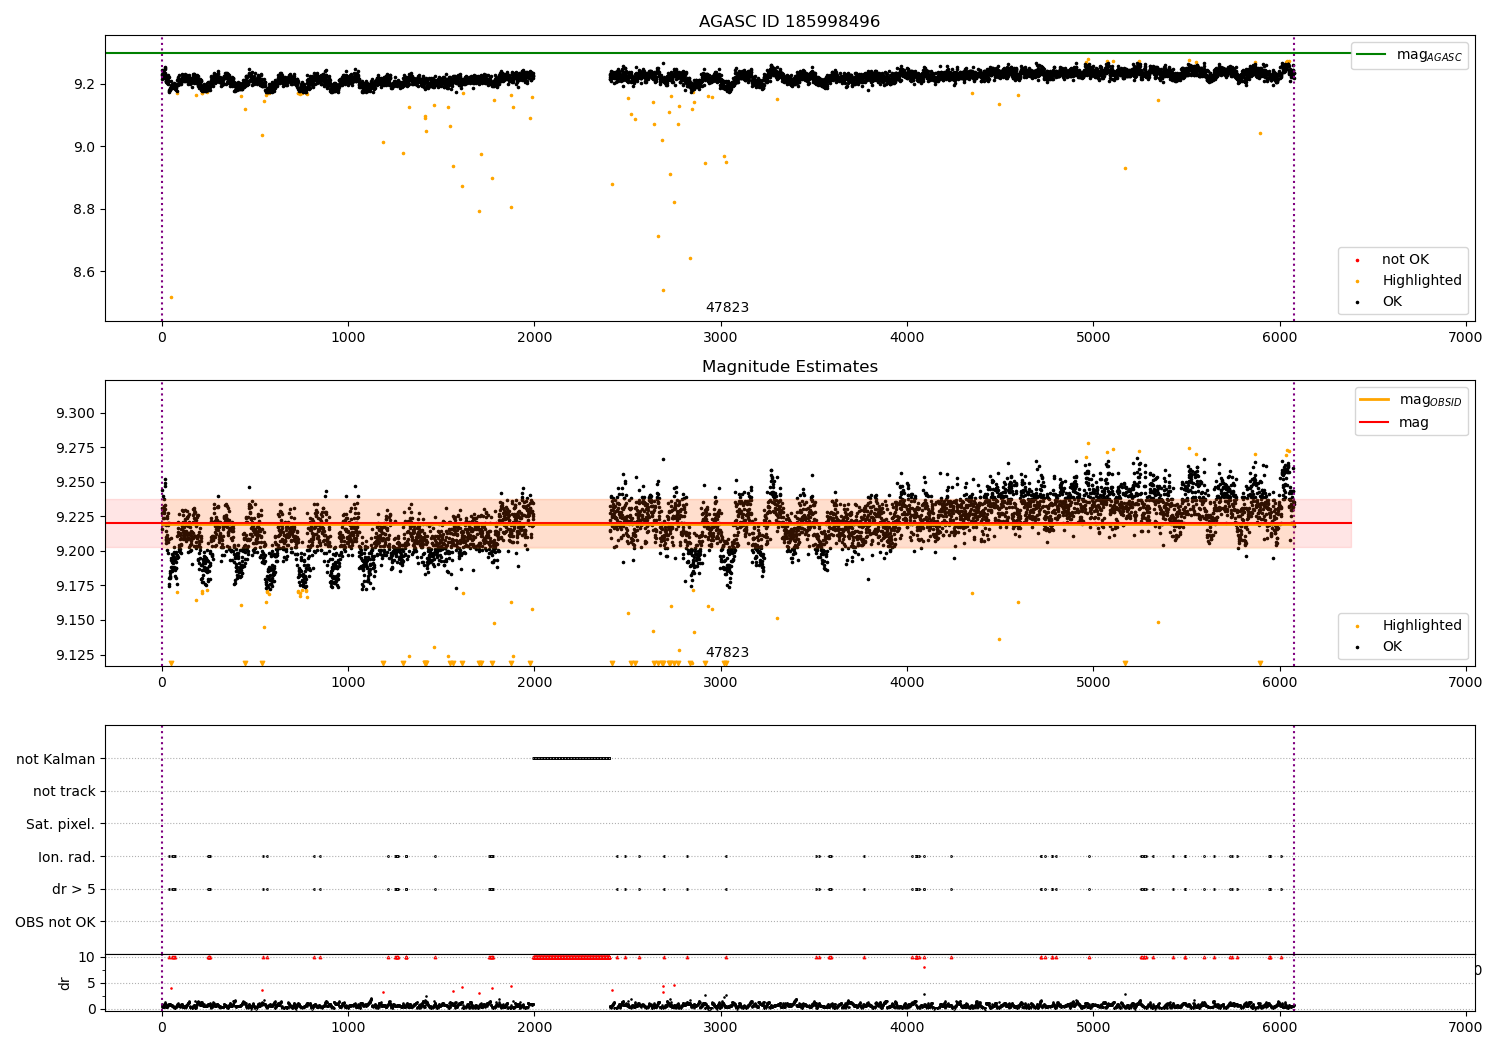Click the red line sample beside "mag"
The image size is (1500, 1050).
click(1374, 423)
